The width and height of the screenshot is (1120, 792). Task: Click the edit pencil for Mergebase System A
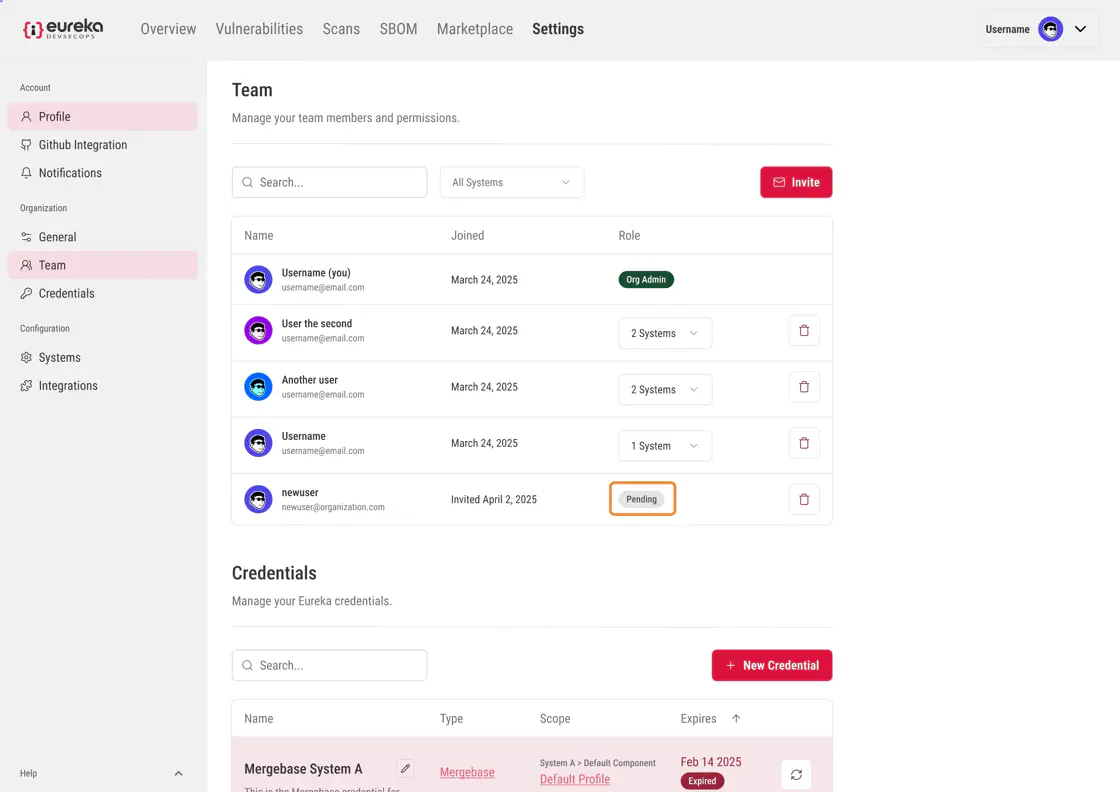(x=405, y=768)
